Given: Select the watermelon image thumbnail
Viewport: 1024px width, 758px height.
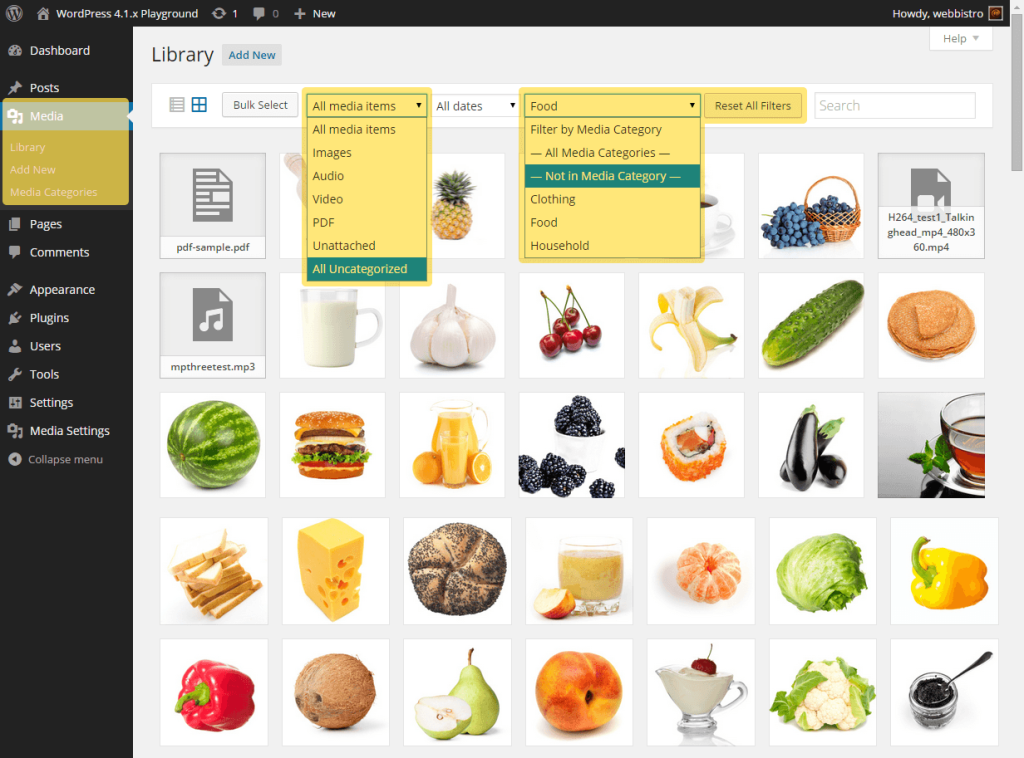Looking at the screenshot, I should 212,445.
